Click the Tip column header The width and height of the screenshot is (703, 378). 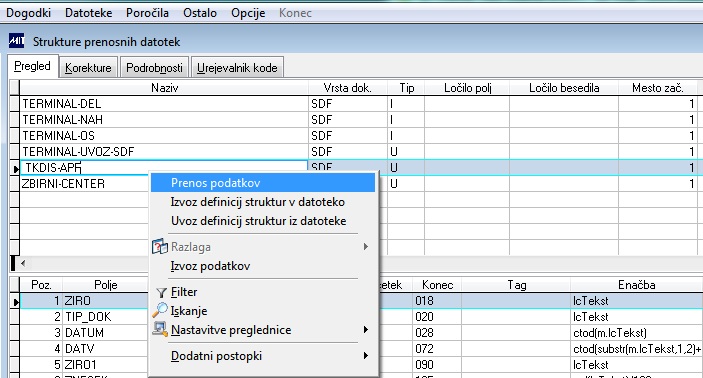point(406,88)
